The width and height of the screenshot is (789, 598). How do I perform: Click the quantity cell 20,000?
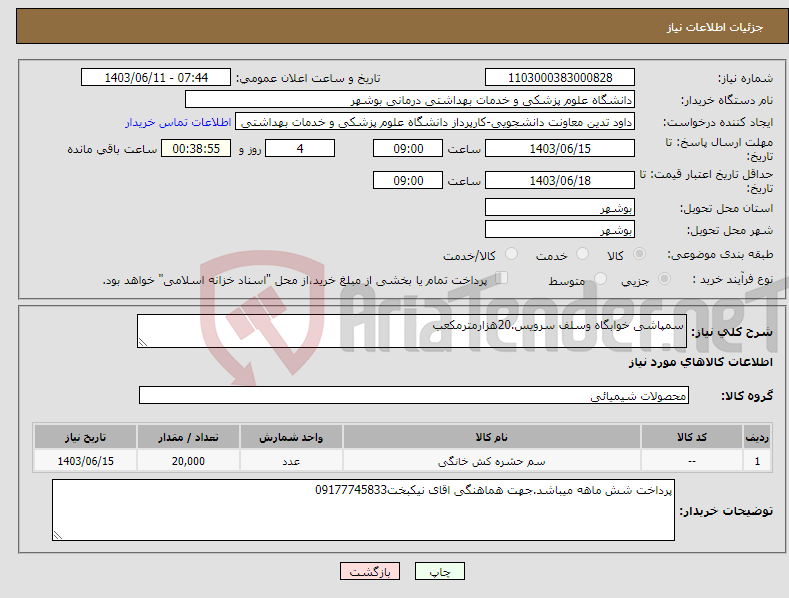point(188,461)
